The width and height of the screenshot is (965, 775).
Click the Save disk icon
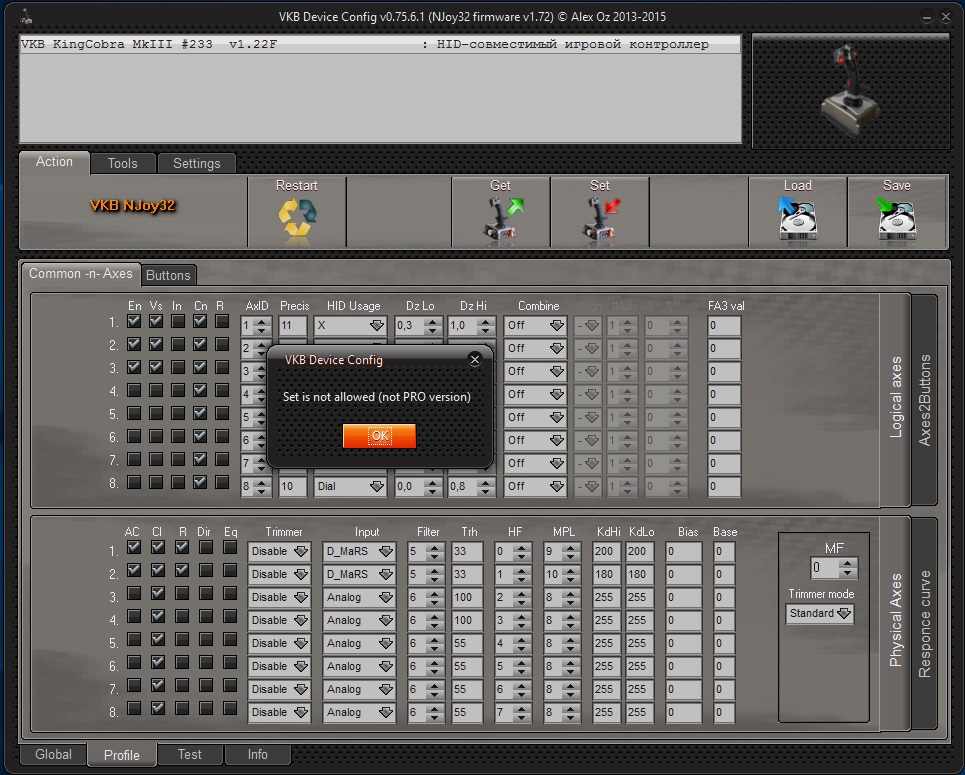tap(897, 219)
